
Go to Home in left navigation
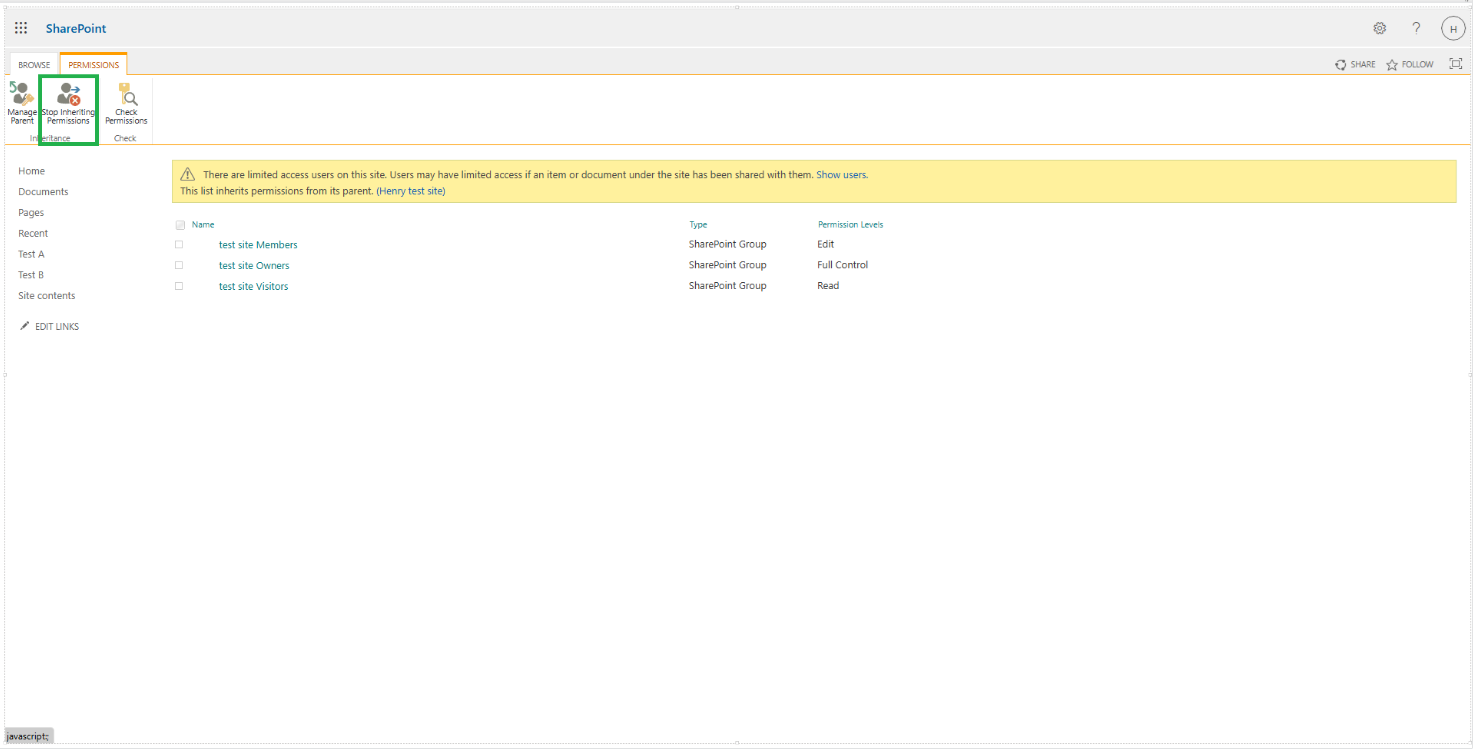pos(31,171)
